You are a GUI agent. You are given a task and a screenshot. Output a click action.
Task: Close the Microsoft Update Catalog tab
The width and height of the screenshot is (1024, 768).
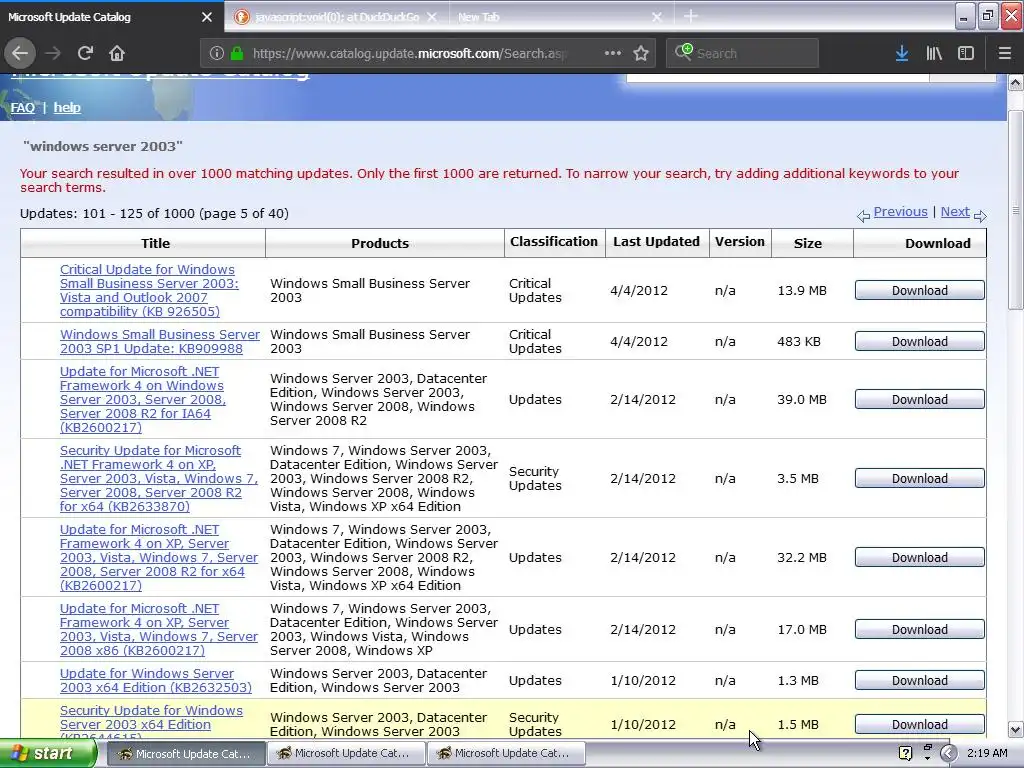point(207,17)
